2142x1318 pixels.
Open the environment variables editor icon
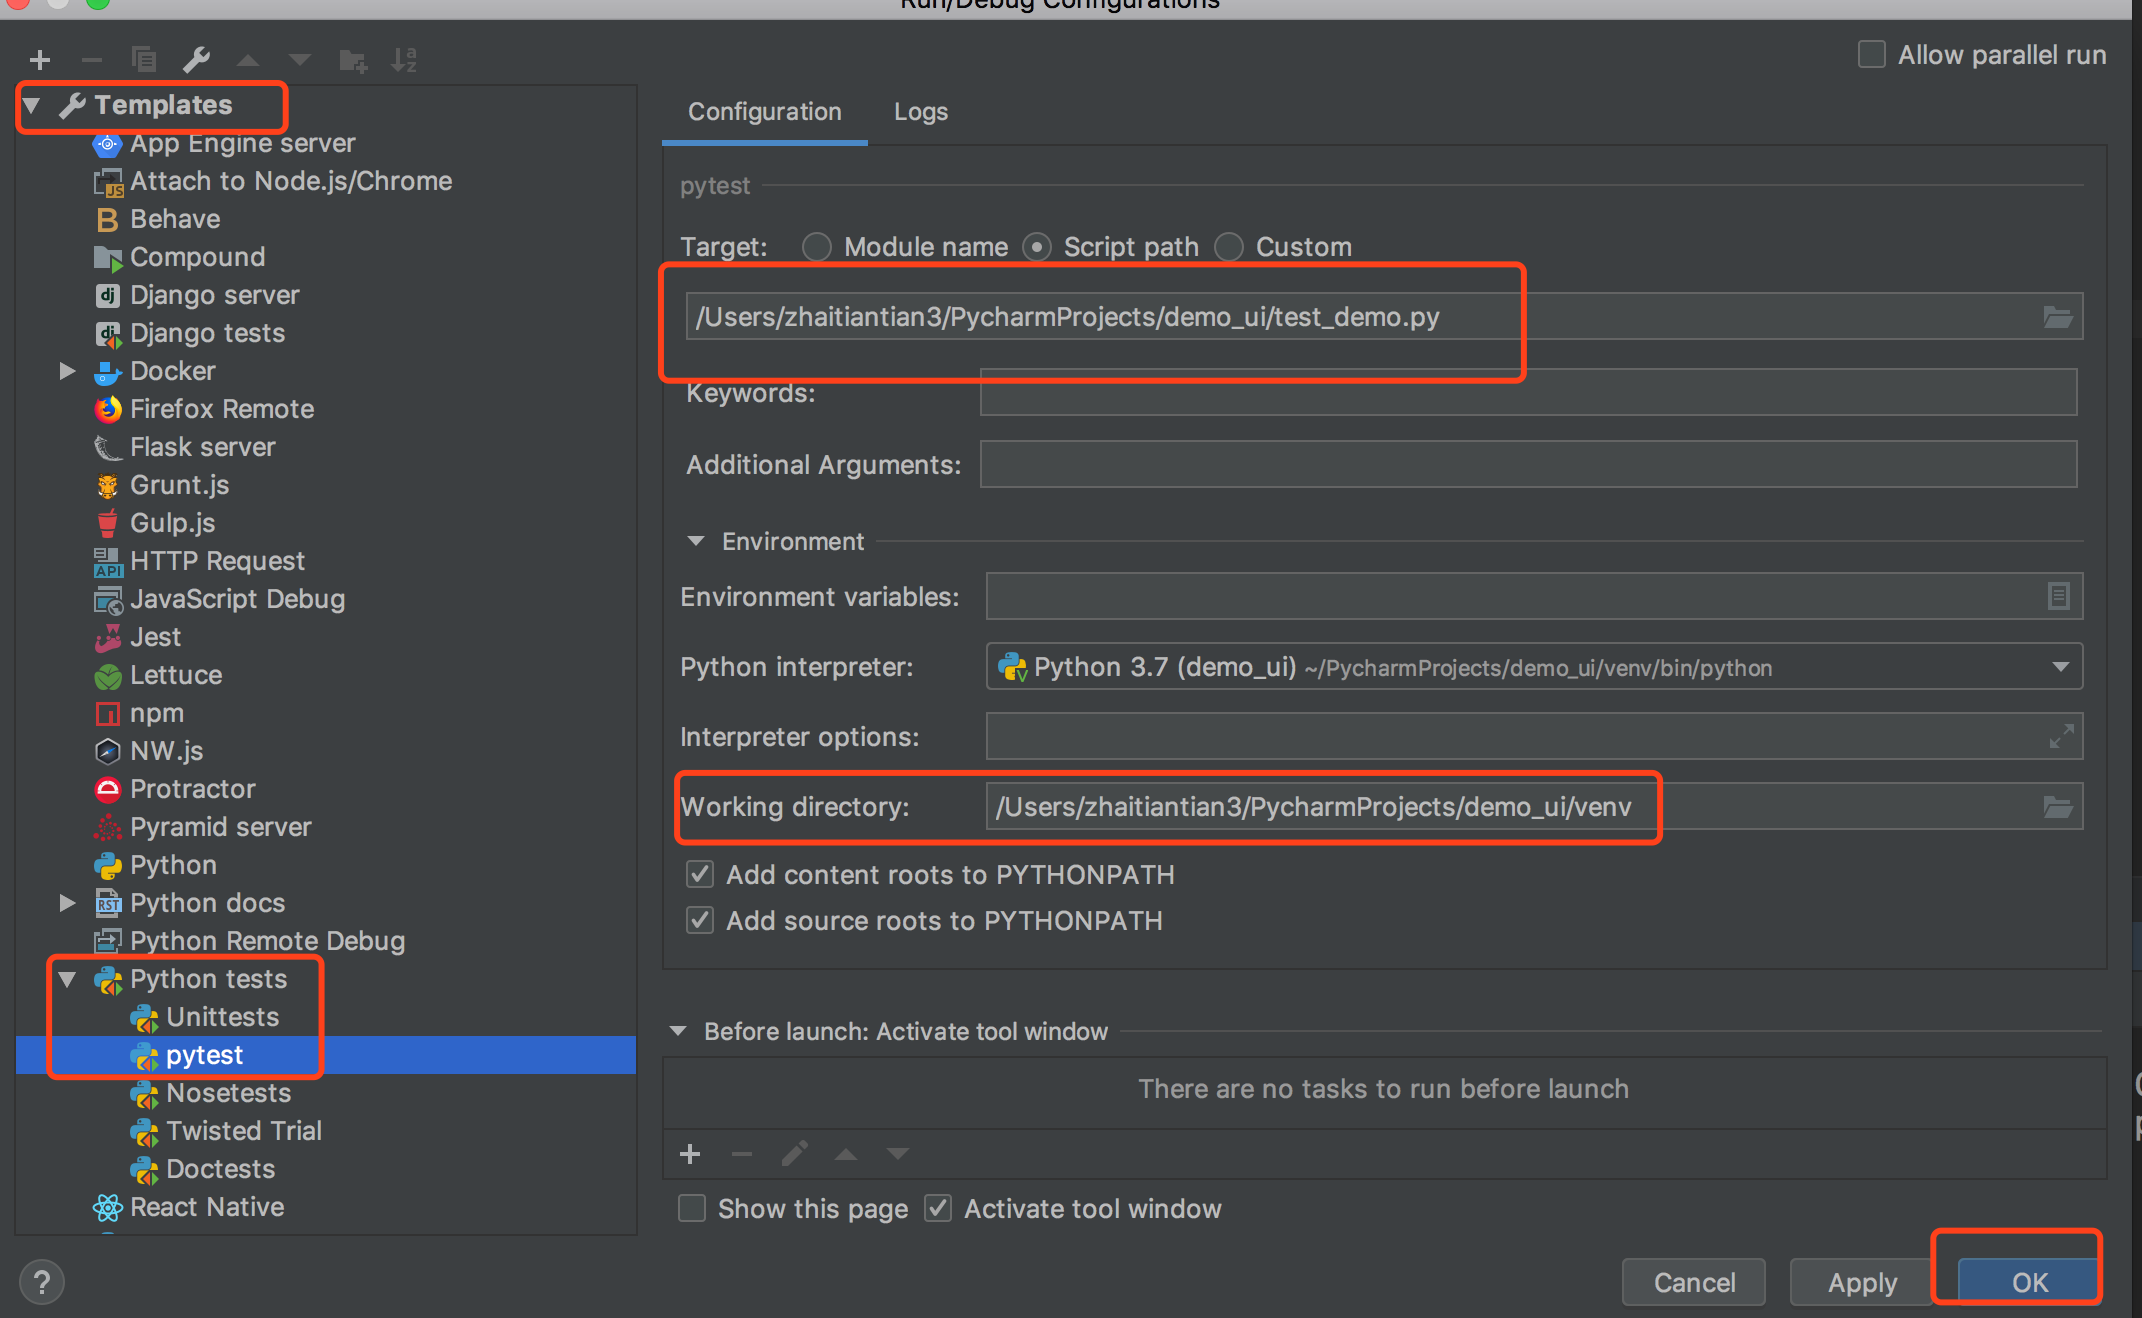coord(2058,596)
